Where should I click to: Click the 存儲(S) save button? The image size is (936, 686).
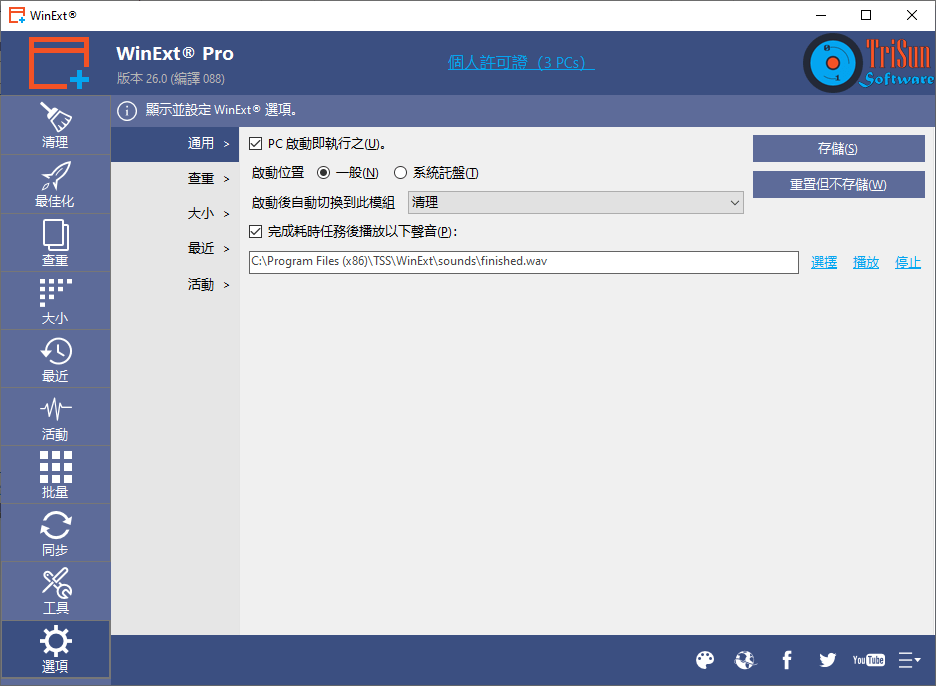click(838, 149)
